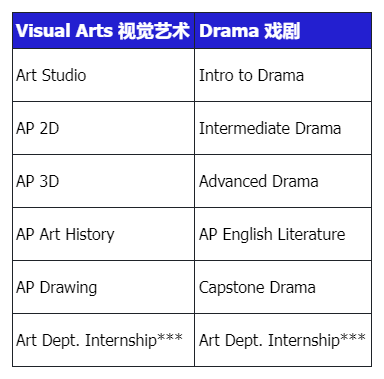The height and width of the screenshot is (379, 384).
Task: Click the Chinese text 视觉艺术 in header
Action: pos(154,31)
